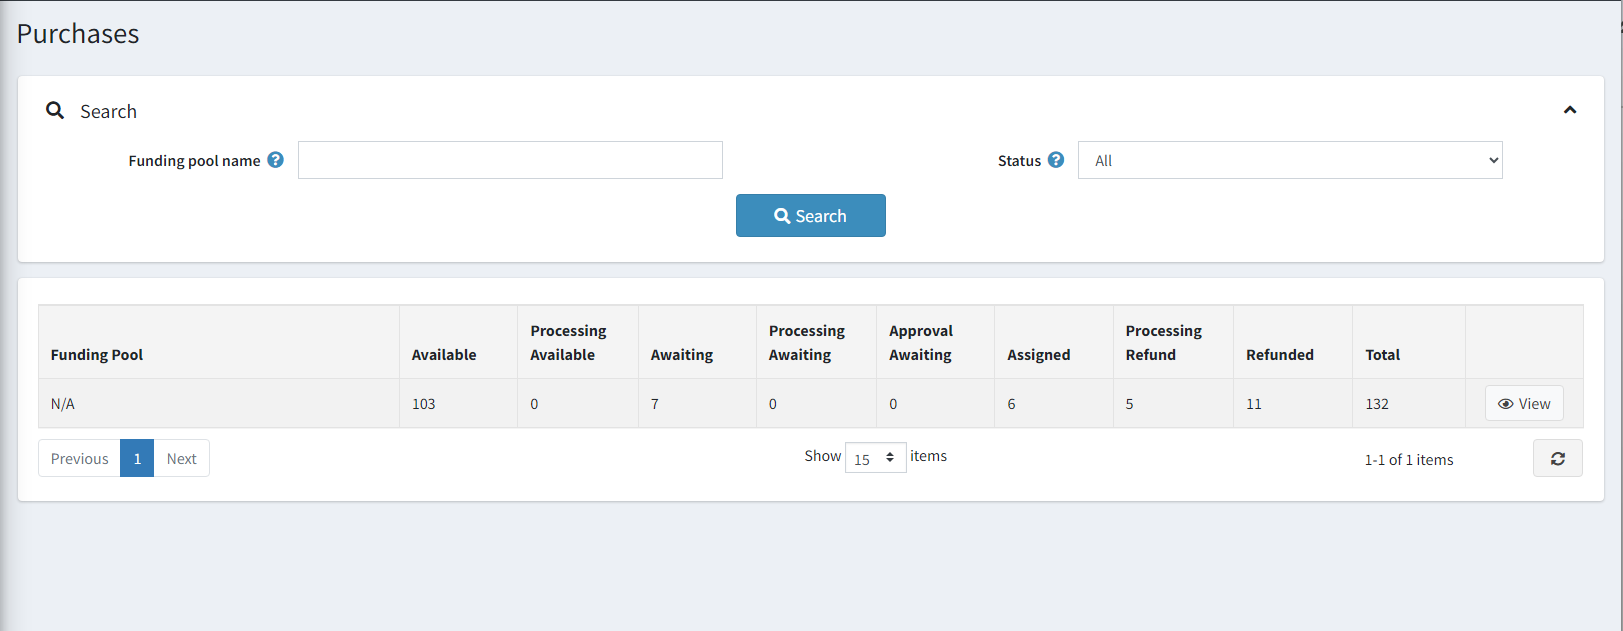1623x631 pixels.
Task: Click the Status help question mark icon
Action: pos(1056,160)
